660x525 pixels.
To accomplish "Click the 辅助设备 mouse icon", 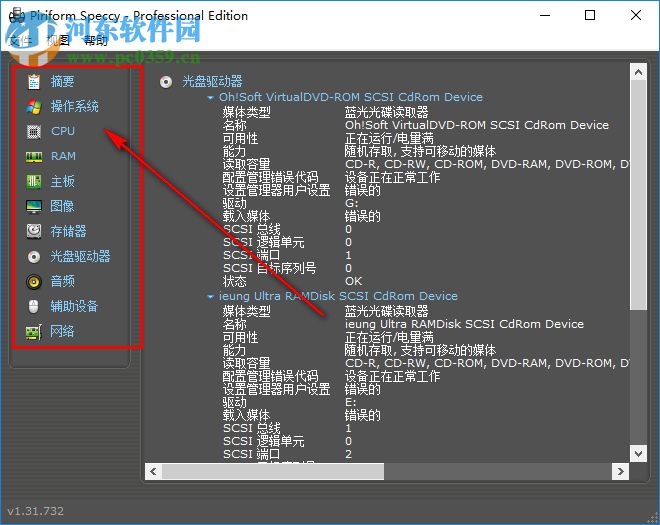I will pyautogui.click(x=34, y=306).
